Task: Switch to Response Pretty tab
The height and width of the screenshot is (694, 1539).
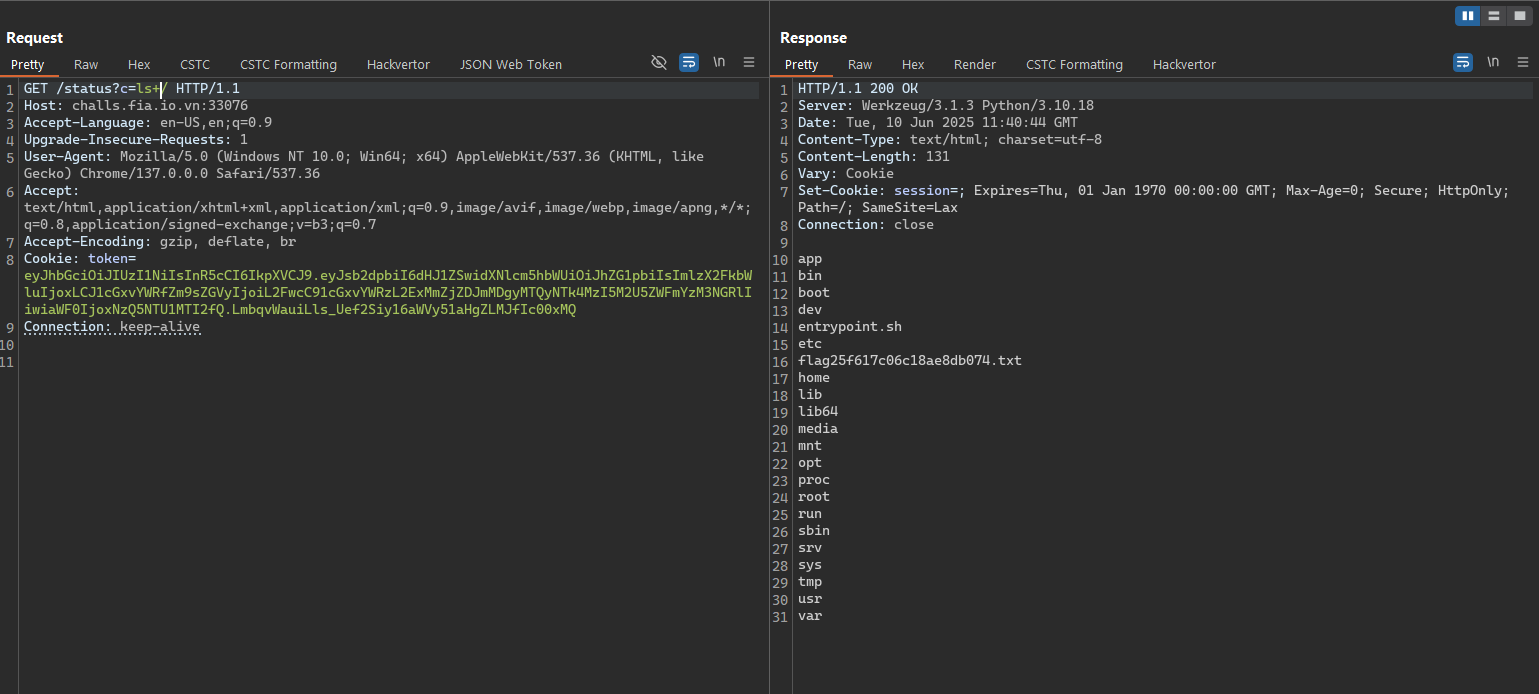Action: pyautogui.click(x=802, y=64)
